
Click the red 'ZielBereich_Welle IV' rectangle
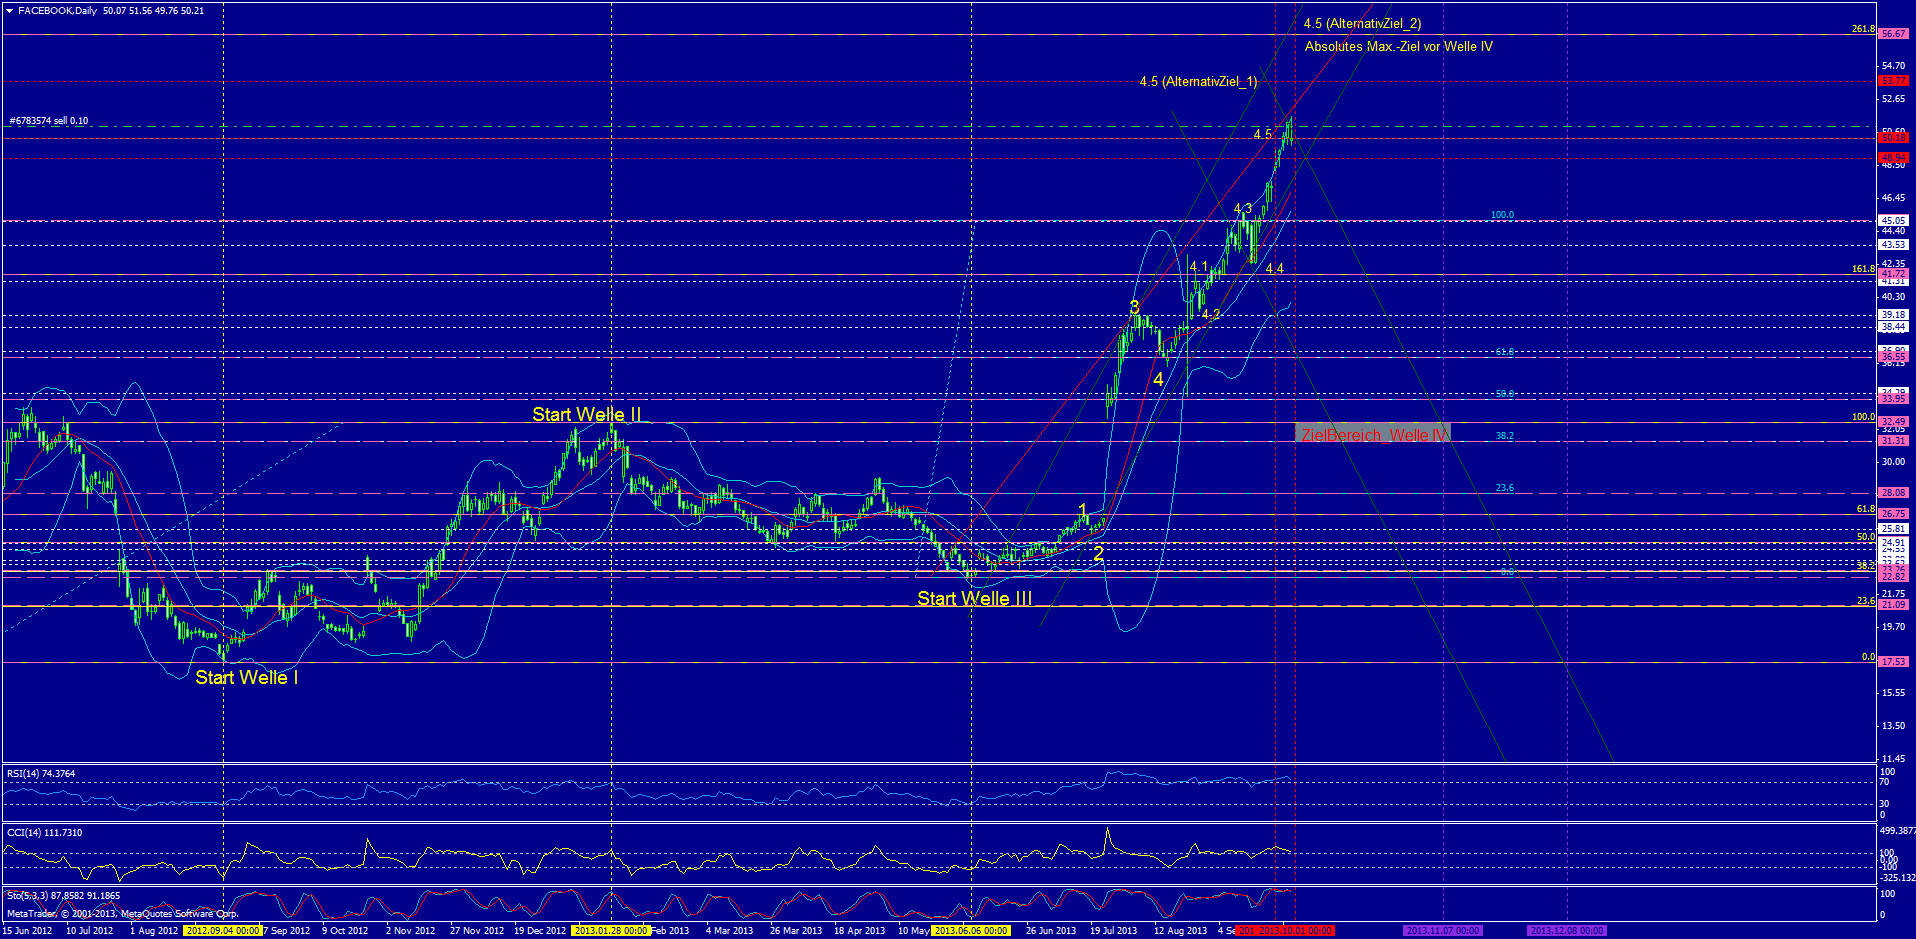1372,434
